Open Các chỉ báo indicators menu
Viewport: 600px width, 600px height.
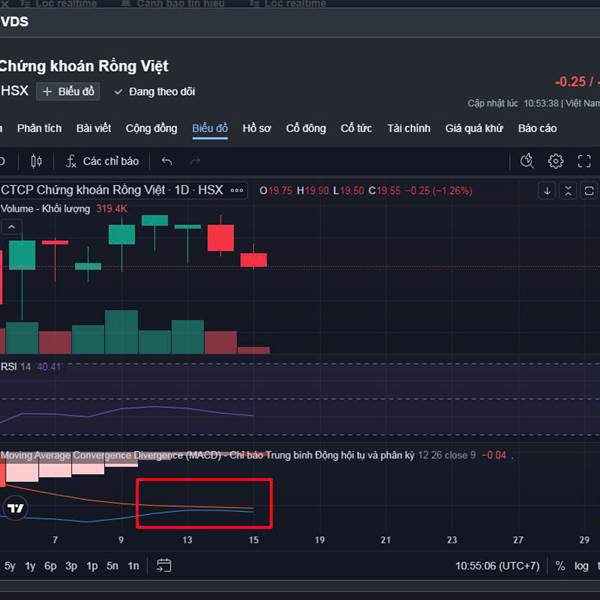102,161
